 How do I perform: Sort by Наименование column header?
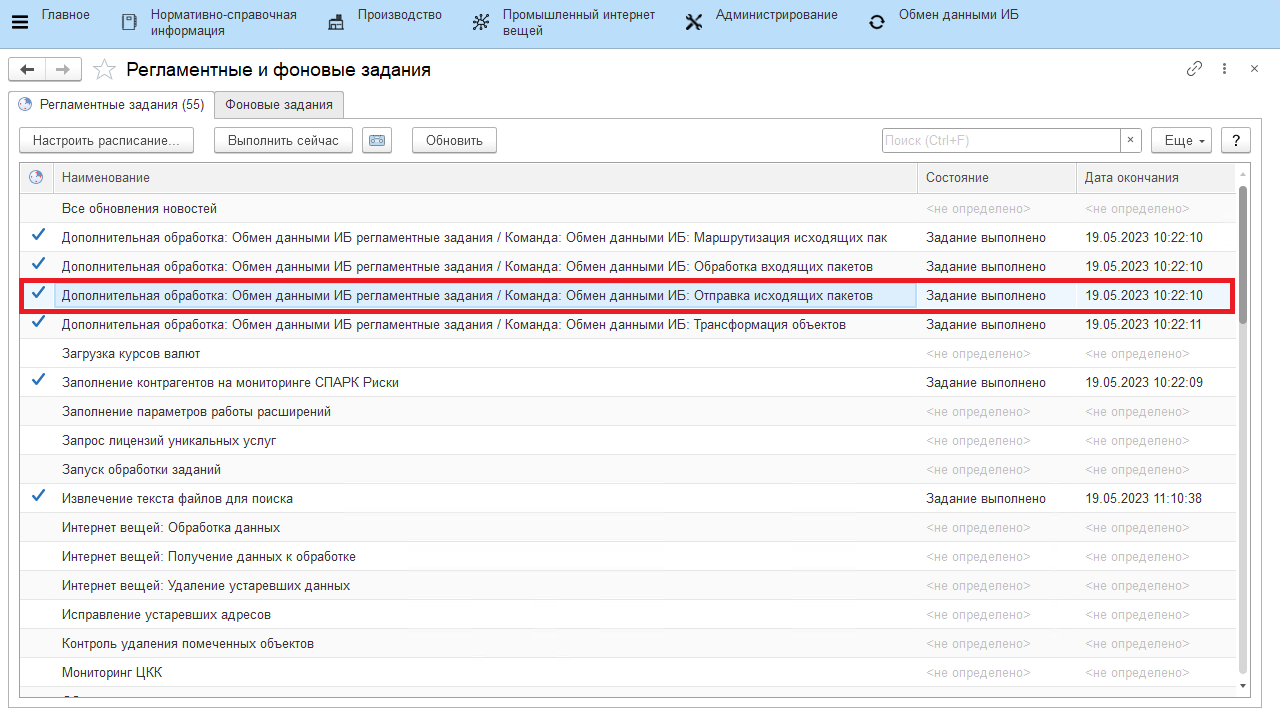[x=106, y=178]
